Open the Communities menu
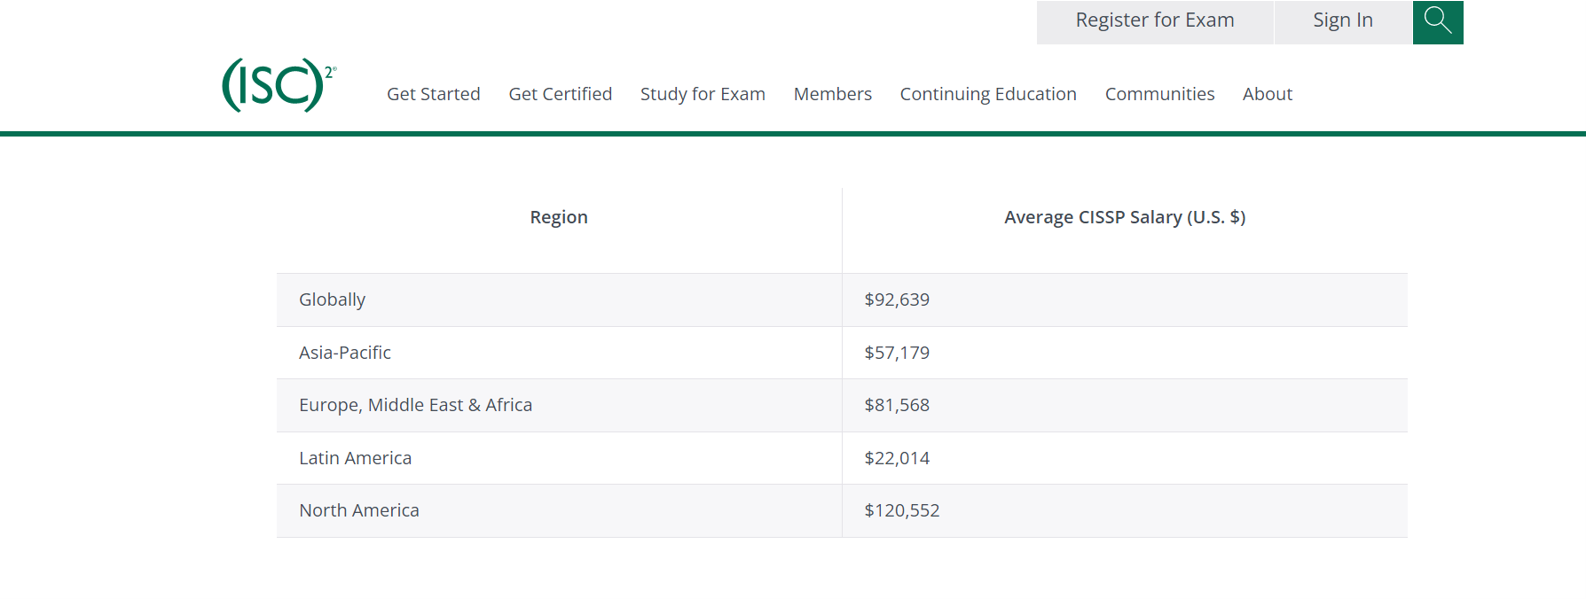The height and width of the screenshot is (599, 1586). click(x=1160, y=94)
